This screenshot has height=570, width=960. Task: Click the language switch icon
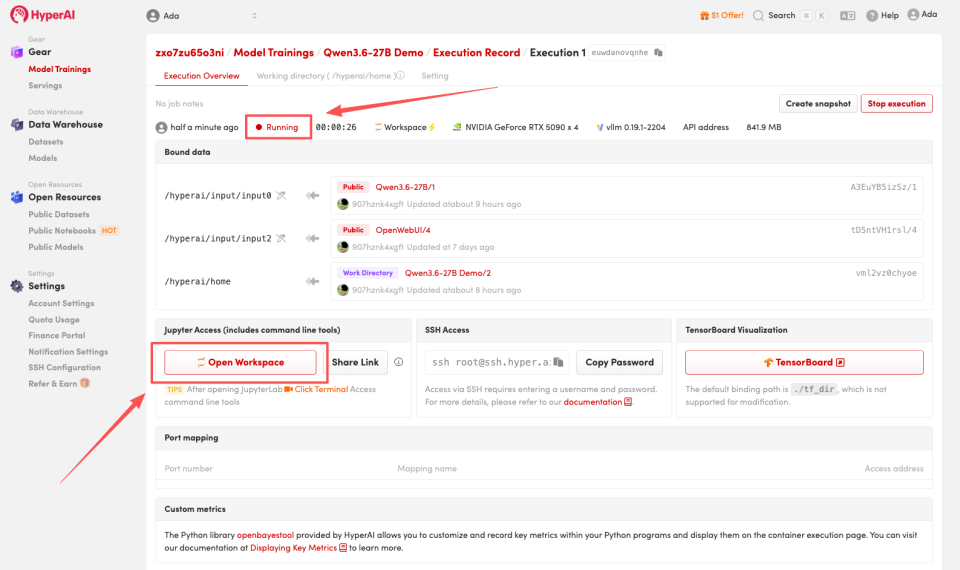(847, 16)
